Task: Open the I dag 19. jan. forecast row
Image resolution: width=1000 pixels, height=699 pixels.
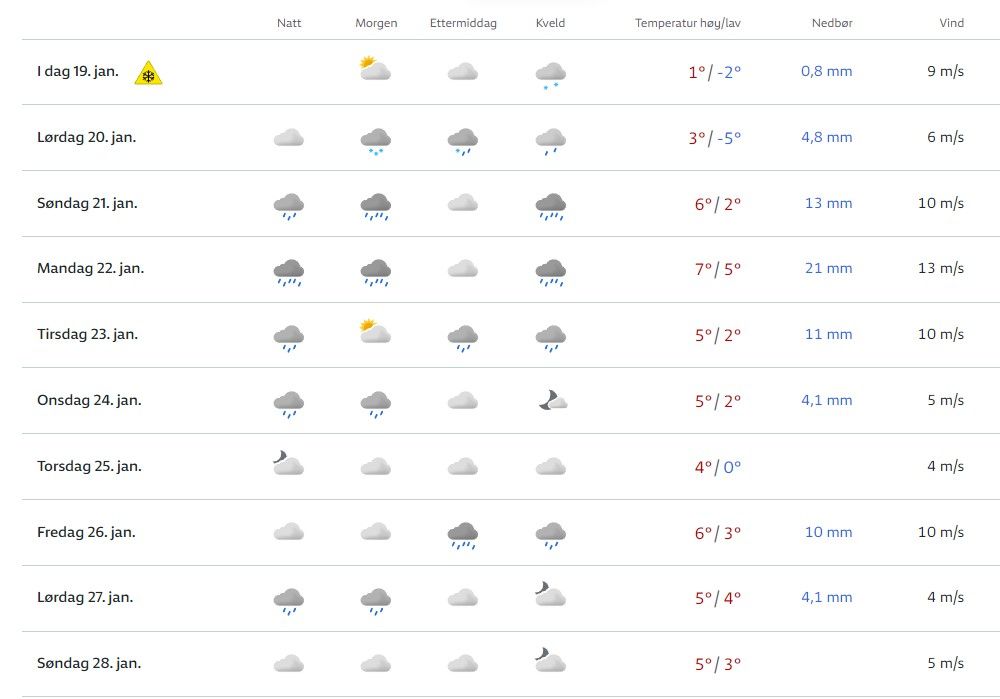Action: 77,72
